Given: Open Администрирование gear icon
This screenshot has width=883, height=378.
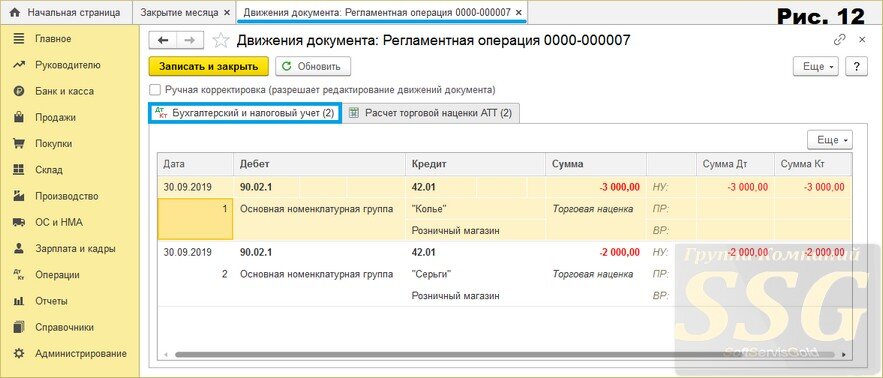Looking at the screenshot, I should pos(19,354).
